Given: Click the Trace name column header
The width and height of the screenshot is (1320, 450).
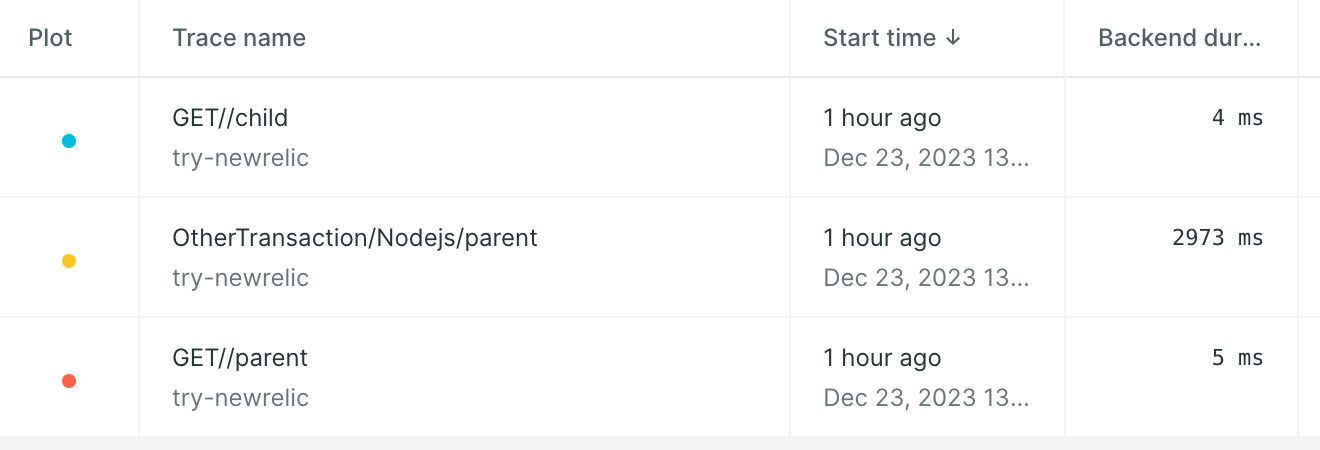Looking at the screenshot, I should [239, 38].
